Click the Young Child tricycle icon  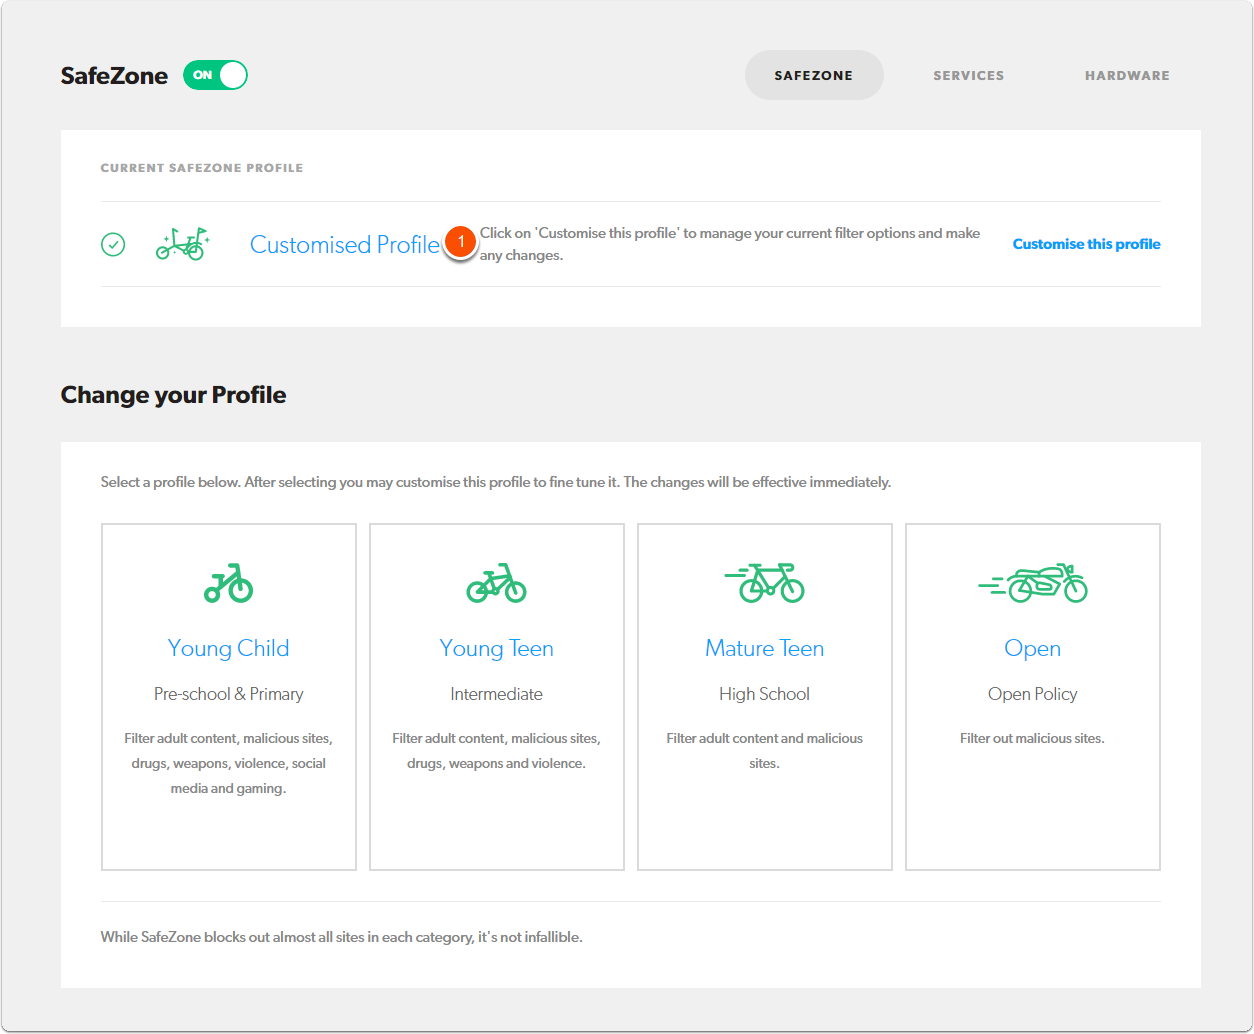228,583
